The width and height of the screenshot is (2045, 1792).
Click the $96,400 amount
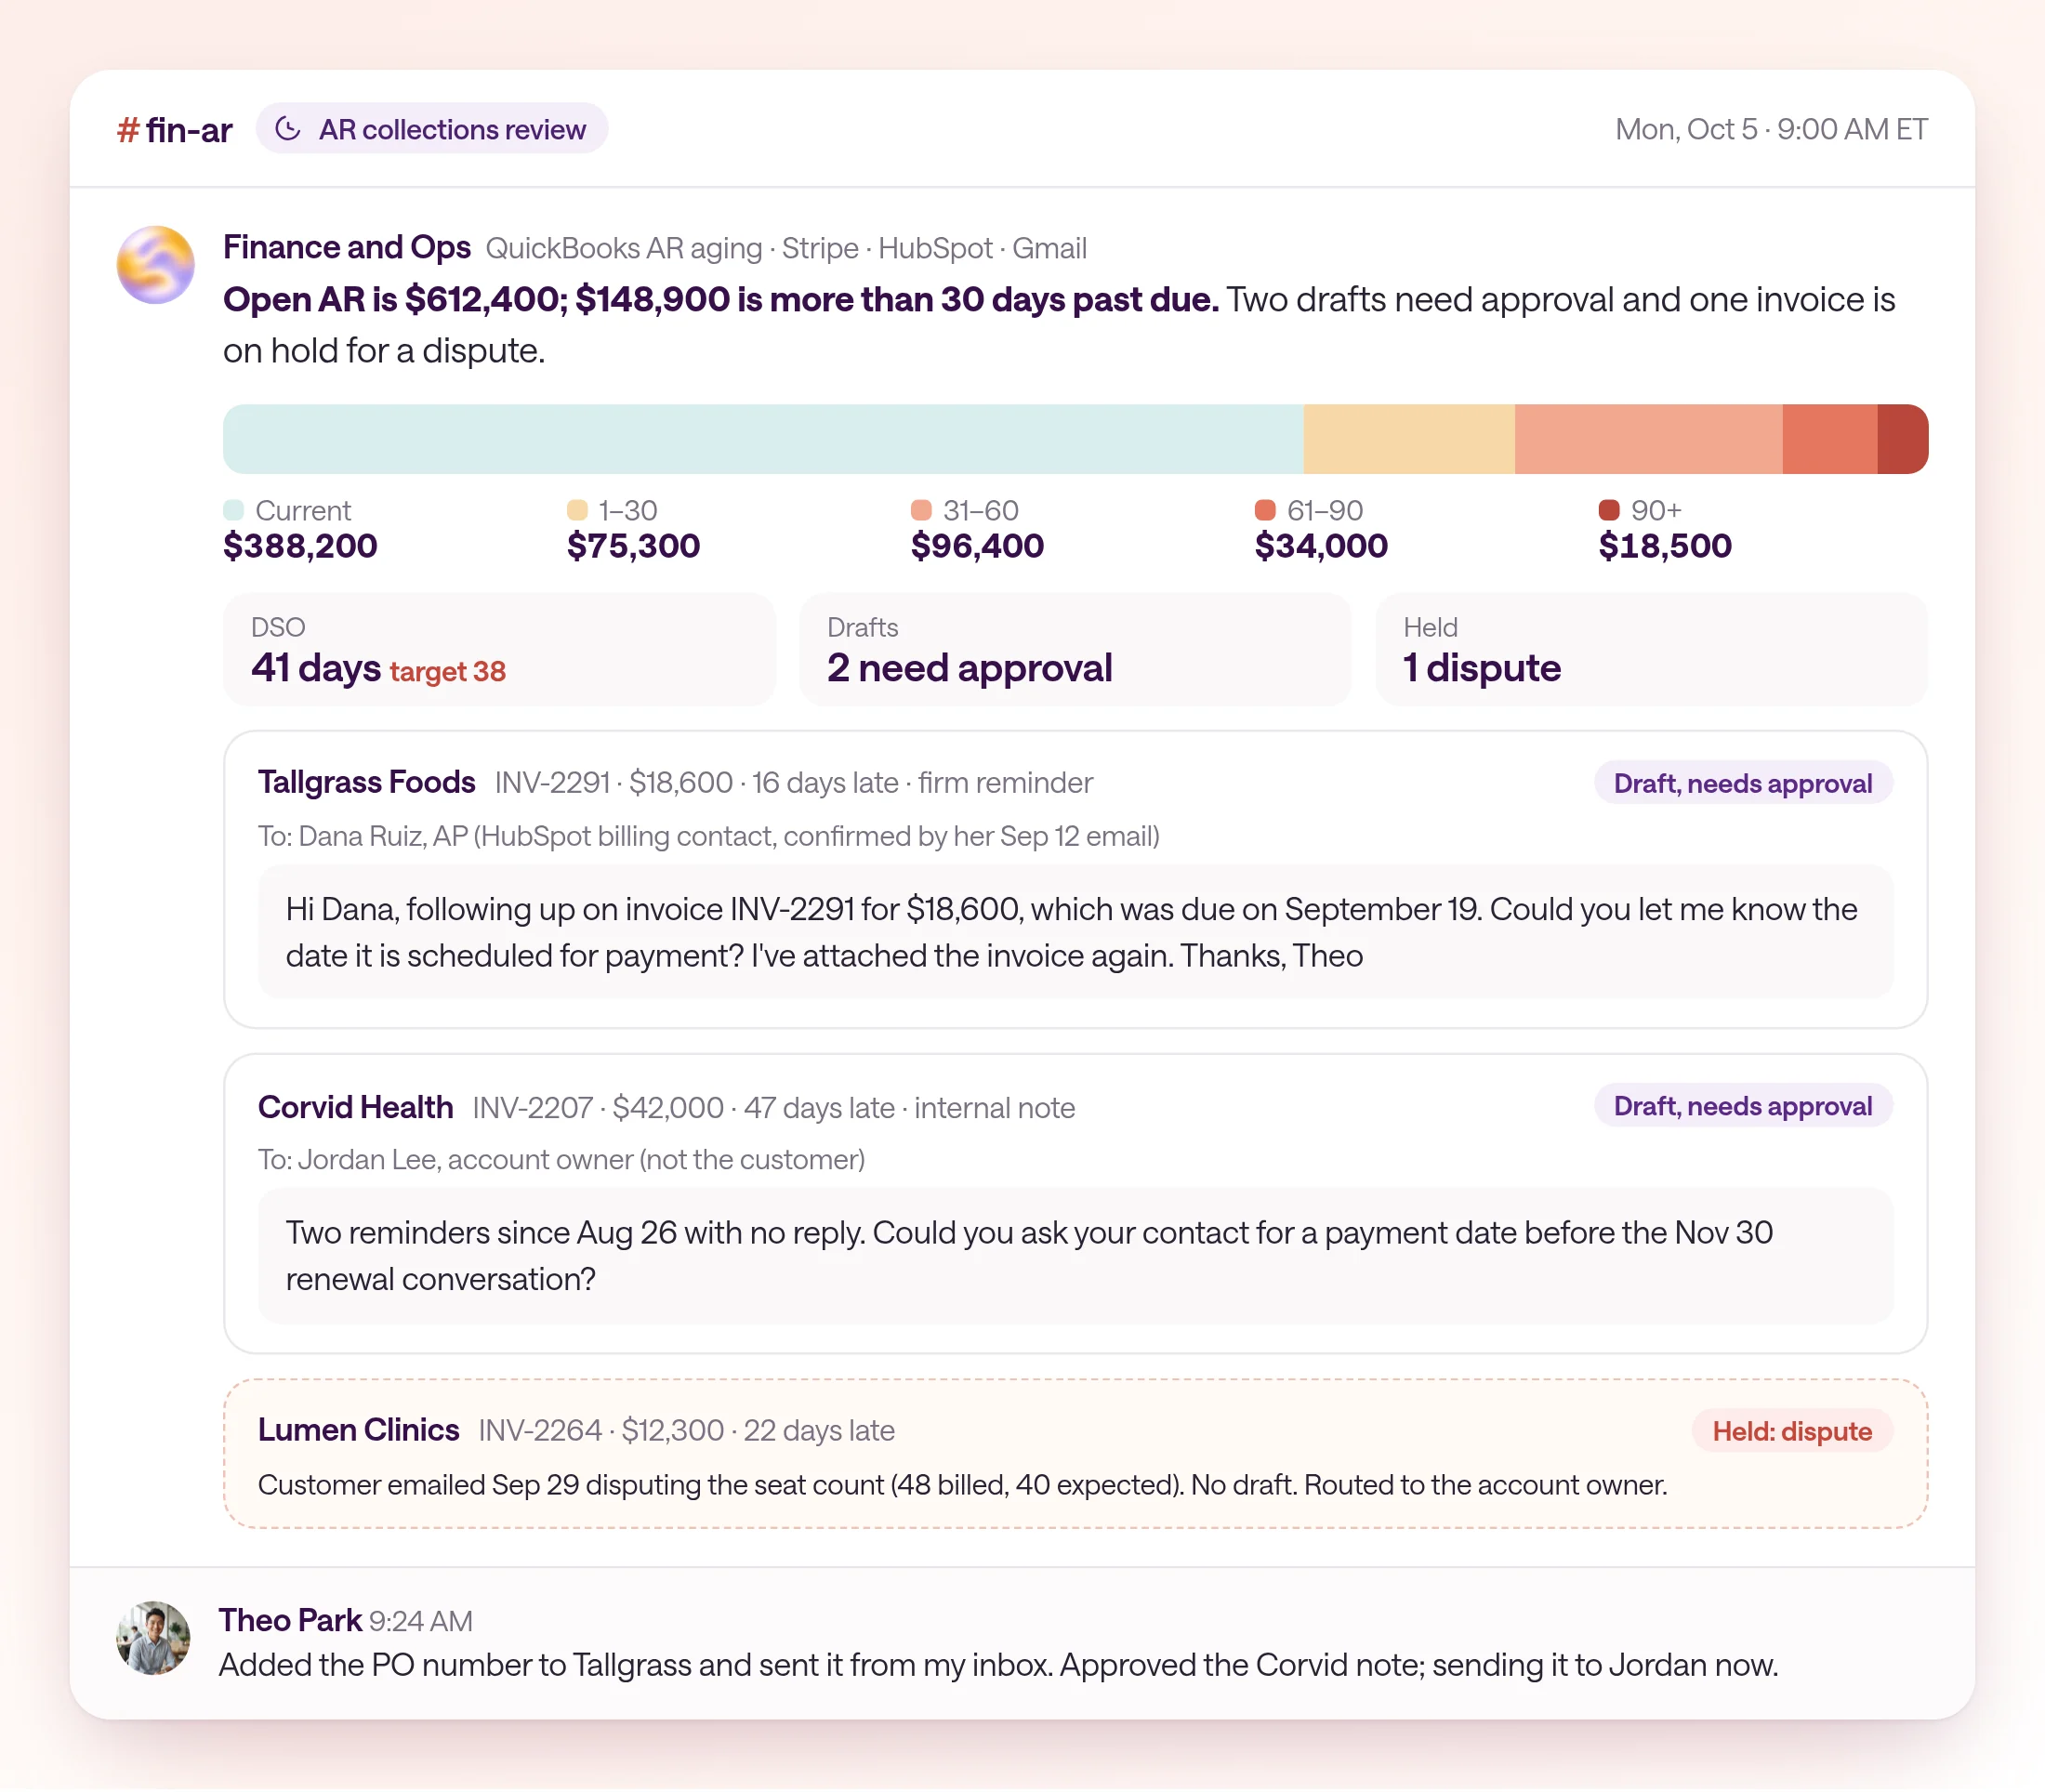977,546
